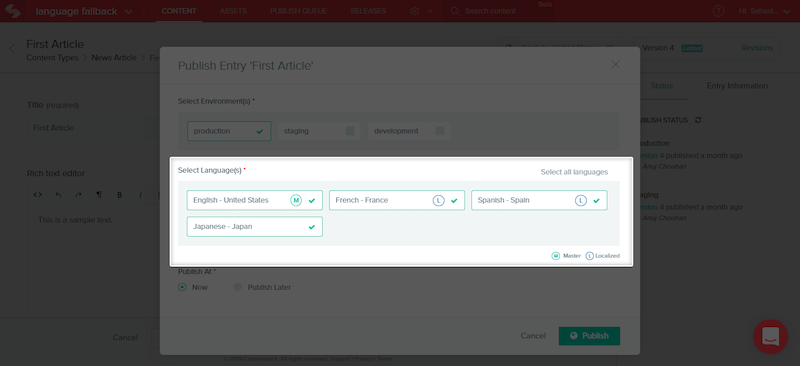Open the user profile dropdown
Image resolution: width=800 pixels, height=366 pixels.
pyautogui.click(x=765, y=11)
